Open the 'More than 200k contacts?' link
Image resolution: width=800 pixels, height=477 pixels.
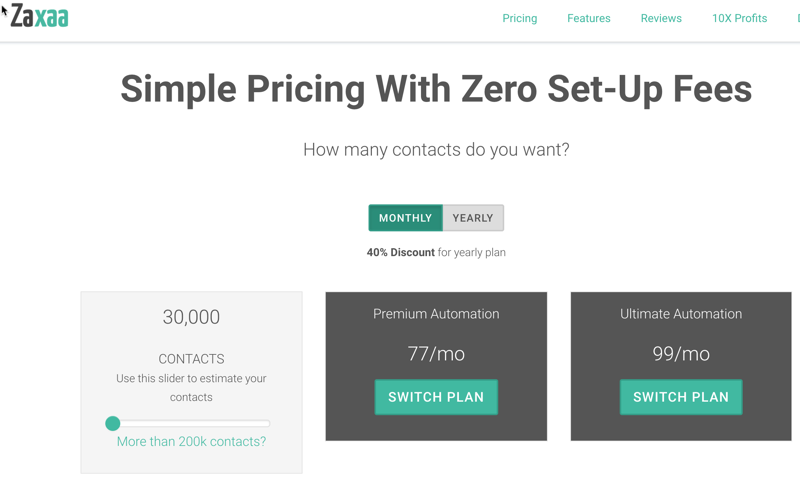click(x=191, y=441)
